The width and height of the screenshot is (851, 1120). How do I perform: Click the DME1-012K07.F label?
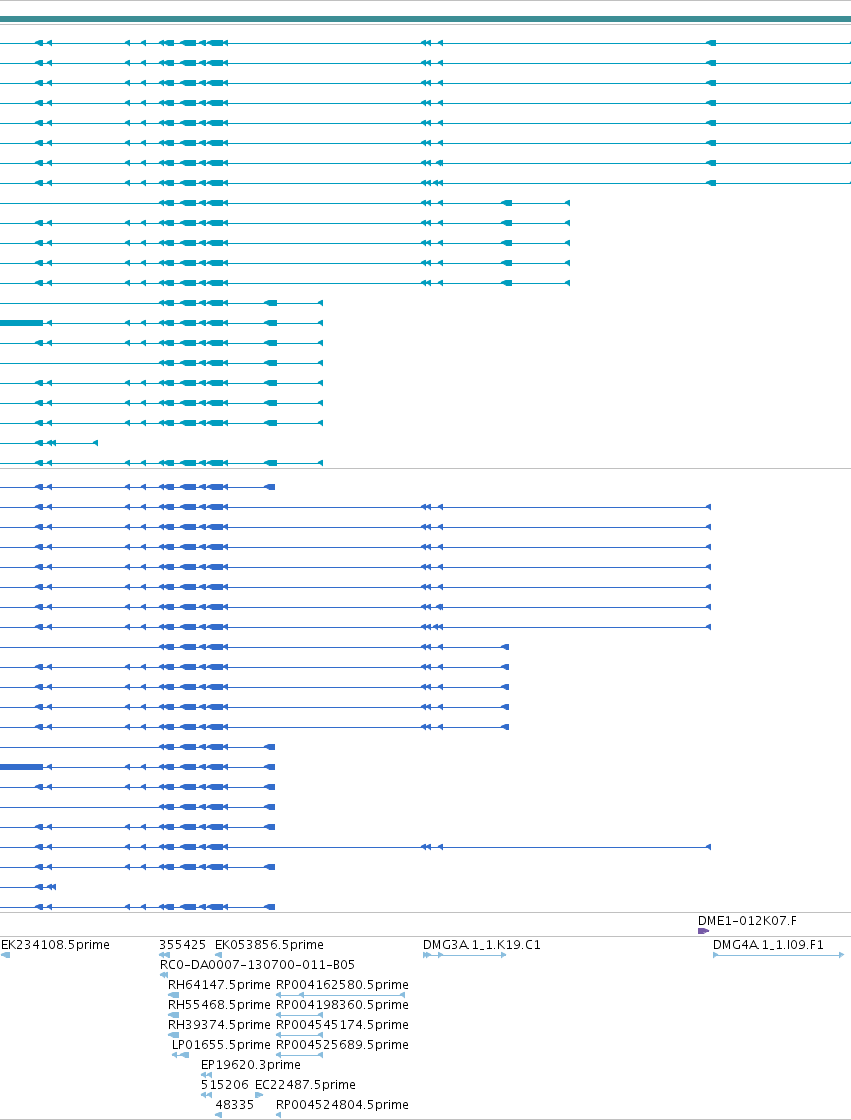tap(747, 921)
